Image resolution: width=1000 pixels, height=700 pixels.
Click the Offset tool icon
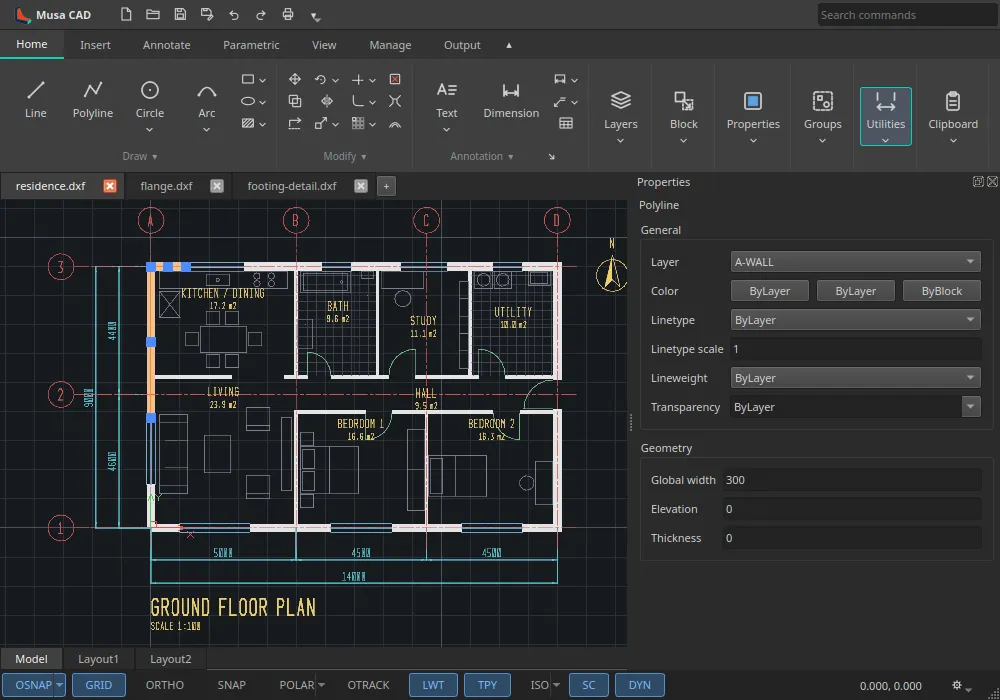(395, 124)
